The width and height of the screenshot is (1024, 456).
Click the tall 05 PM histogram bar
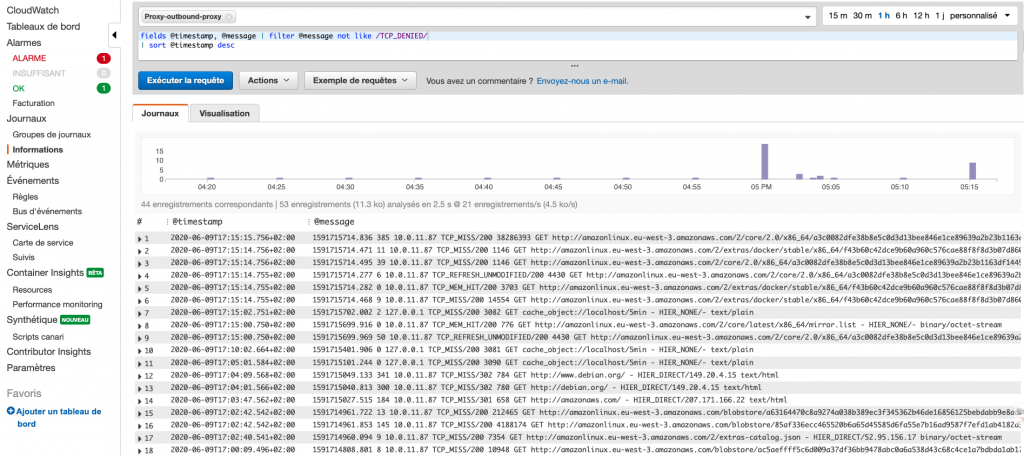click(x=764, y=161)
